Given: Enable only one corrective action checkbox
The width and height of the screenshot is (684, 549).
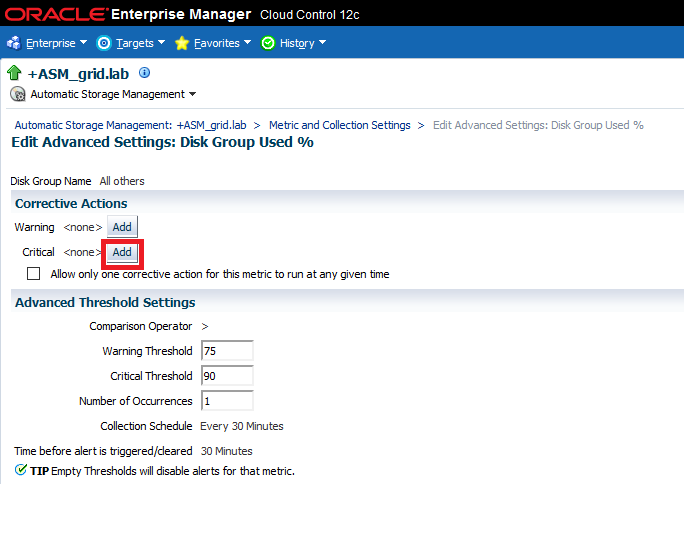Looking at the screenshot, I should point(34,274).
